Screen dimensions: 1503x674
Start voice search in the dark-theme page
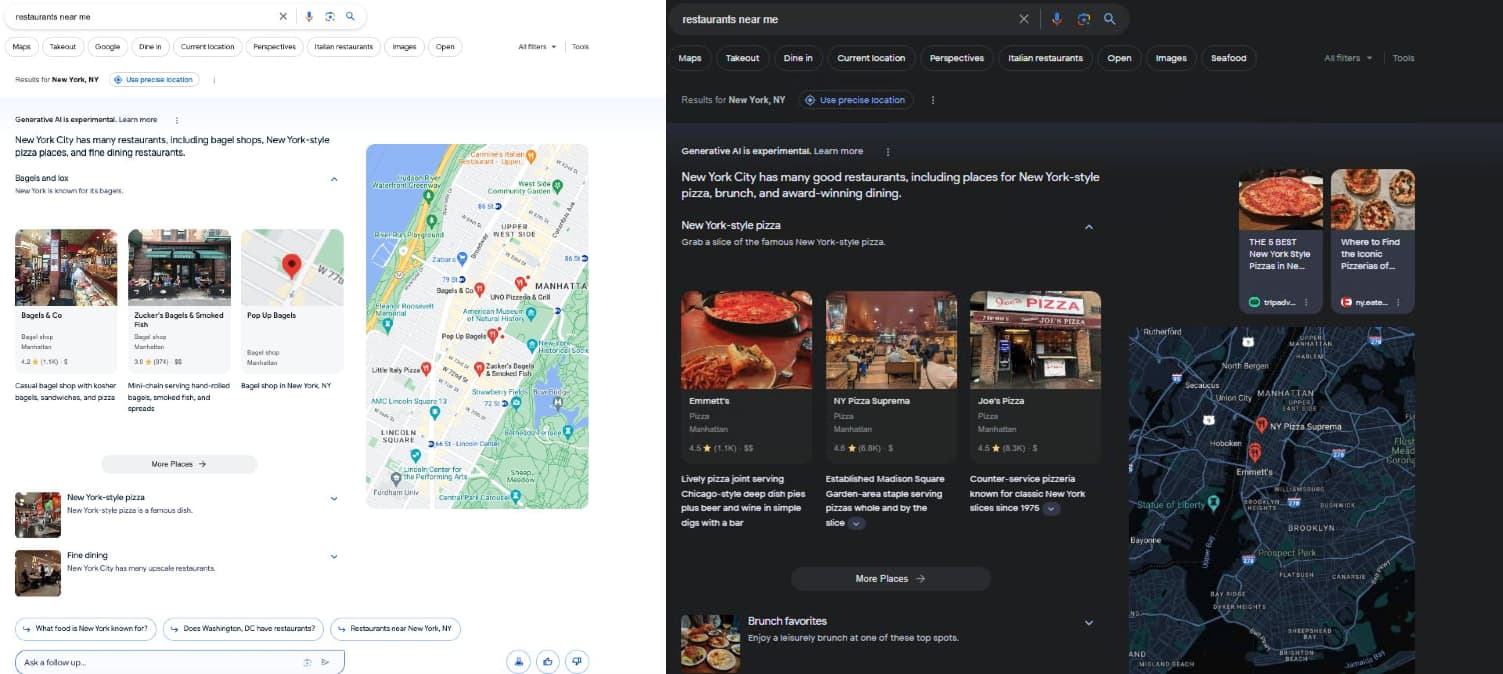tap(1057, 19)
